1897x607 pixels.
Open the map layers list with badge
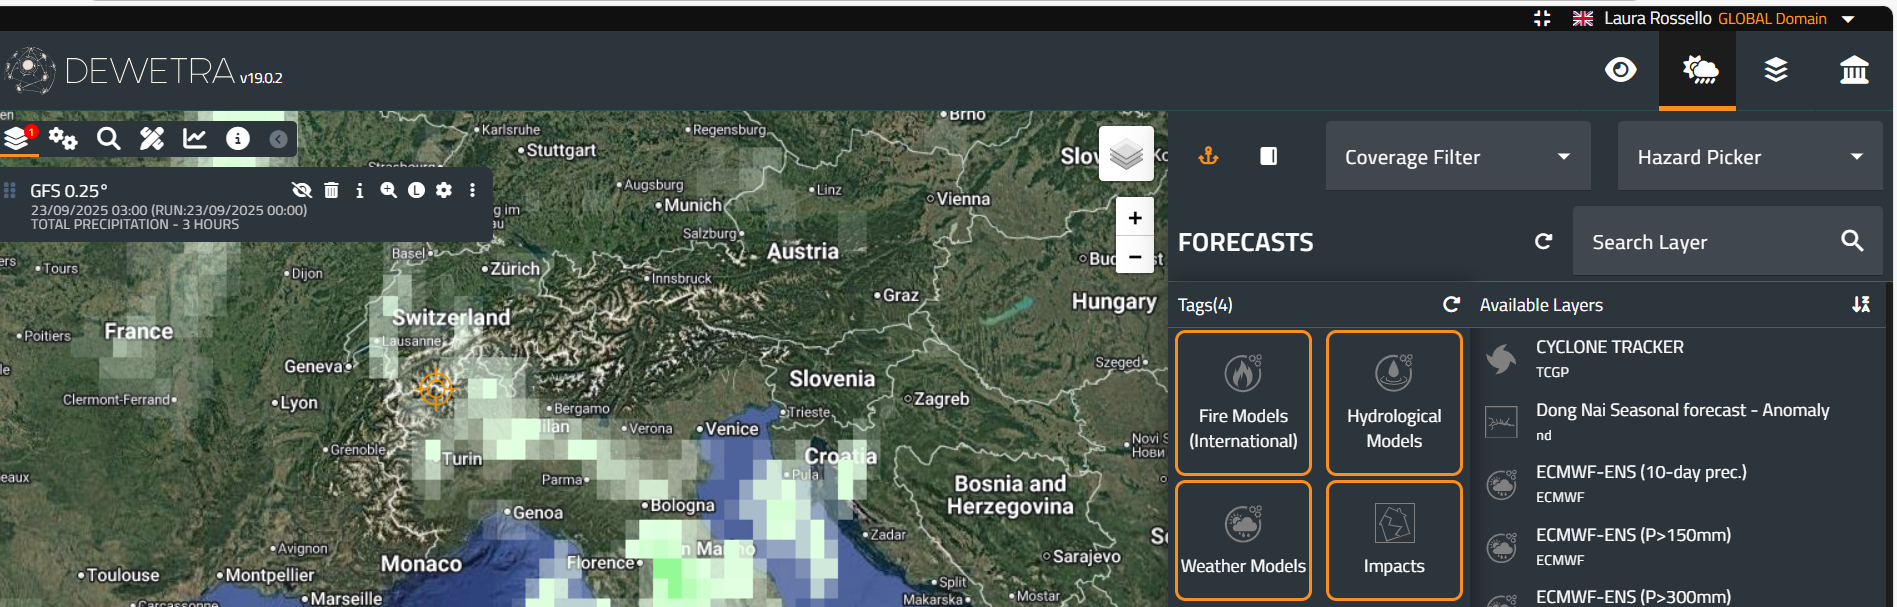tap(17, 138)
